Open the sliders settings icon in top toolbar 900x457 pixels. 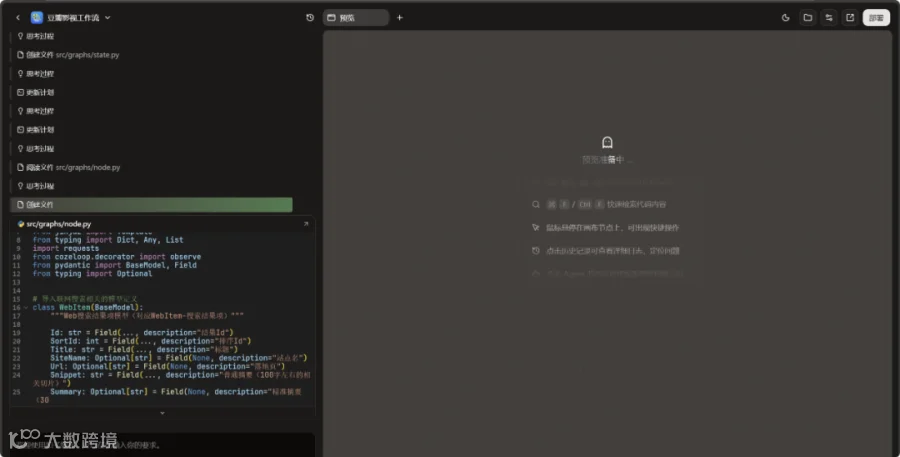click(x=829, y=18)
